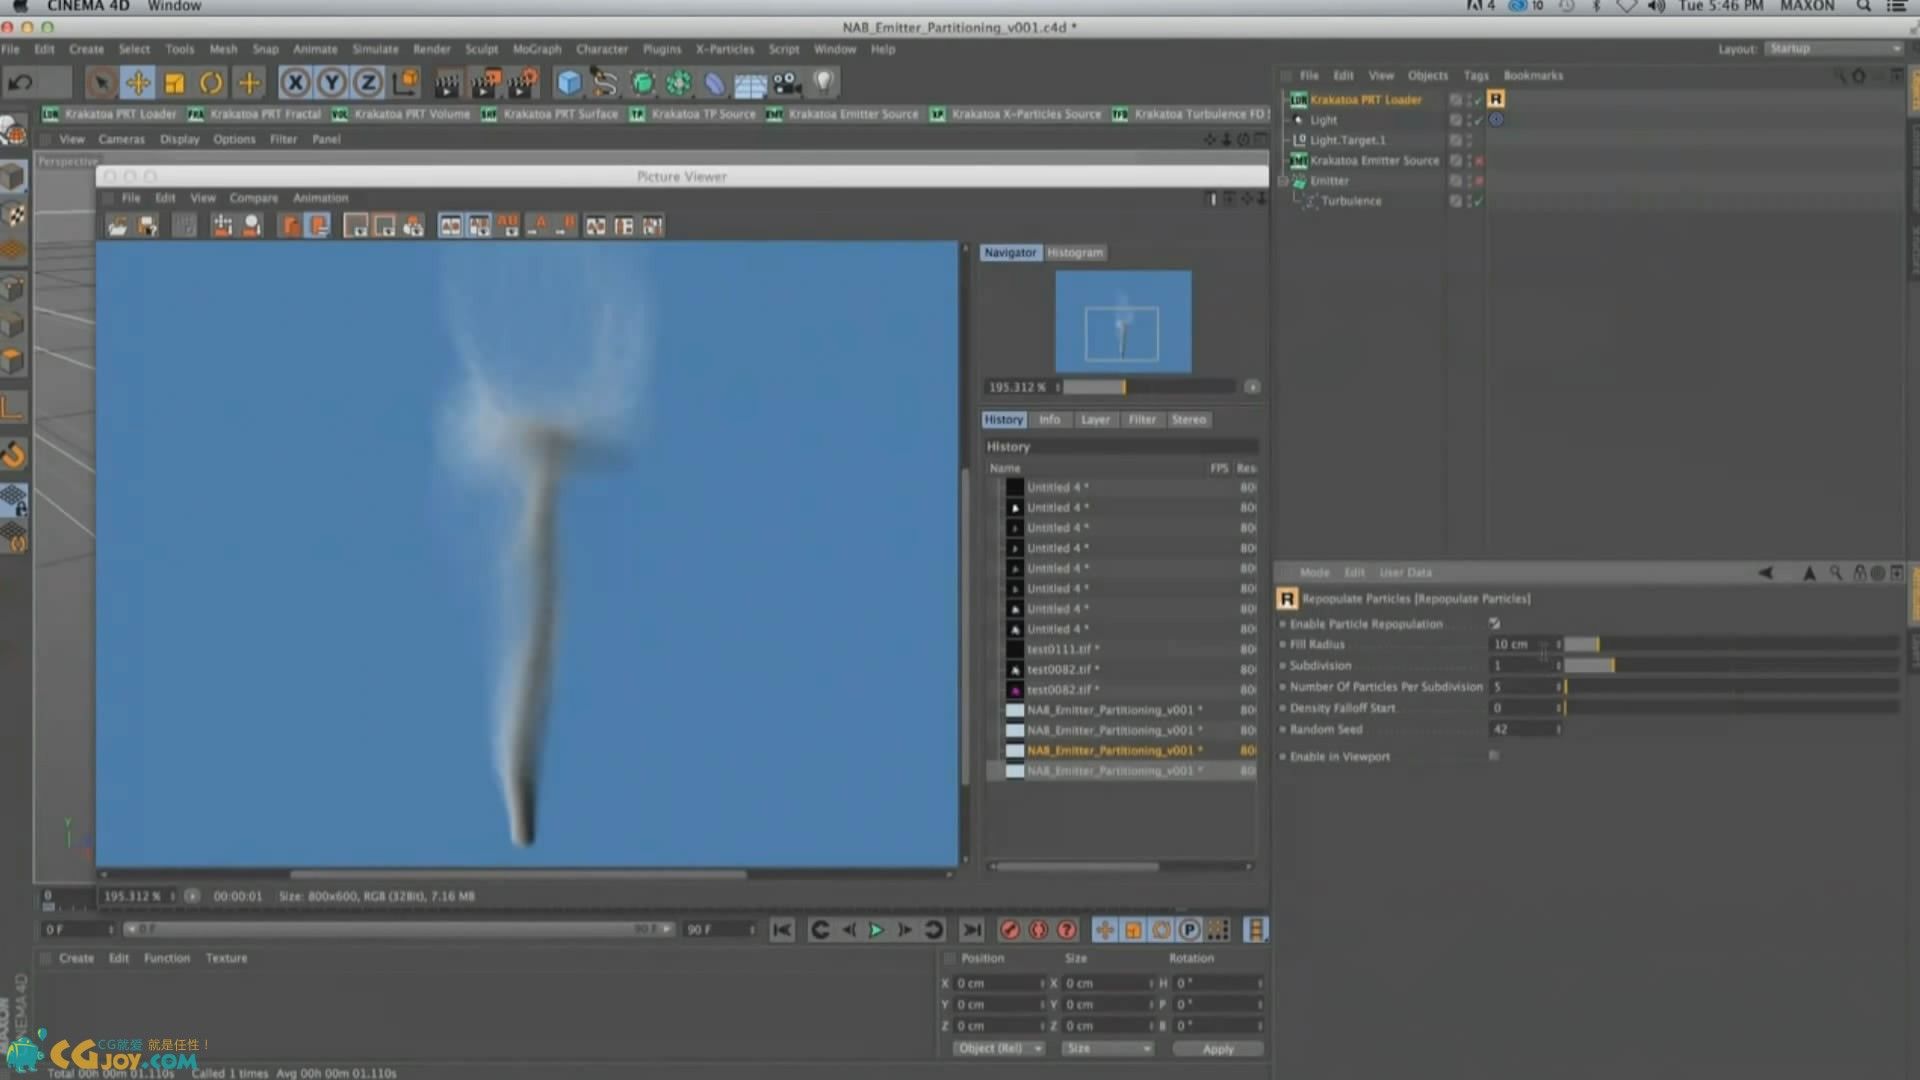This screenshot has width=1920, height=1080.
Task: Enable the Krakatoa Emitter Source red X
Action: [1478, 161]
